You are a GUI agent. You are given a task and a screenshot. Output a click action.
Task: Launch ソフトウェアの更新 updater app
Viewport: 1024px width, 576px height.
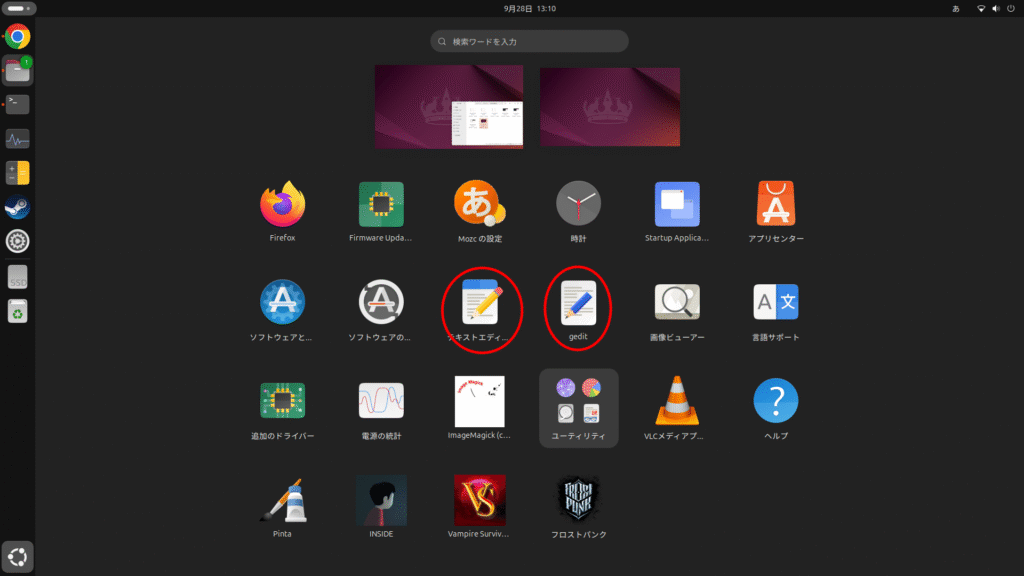pos(381,302)
